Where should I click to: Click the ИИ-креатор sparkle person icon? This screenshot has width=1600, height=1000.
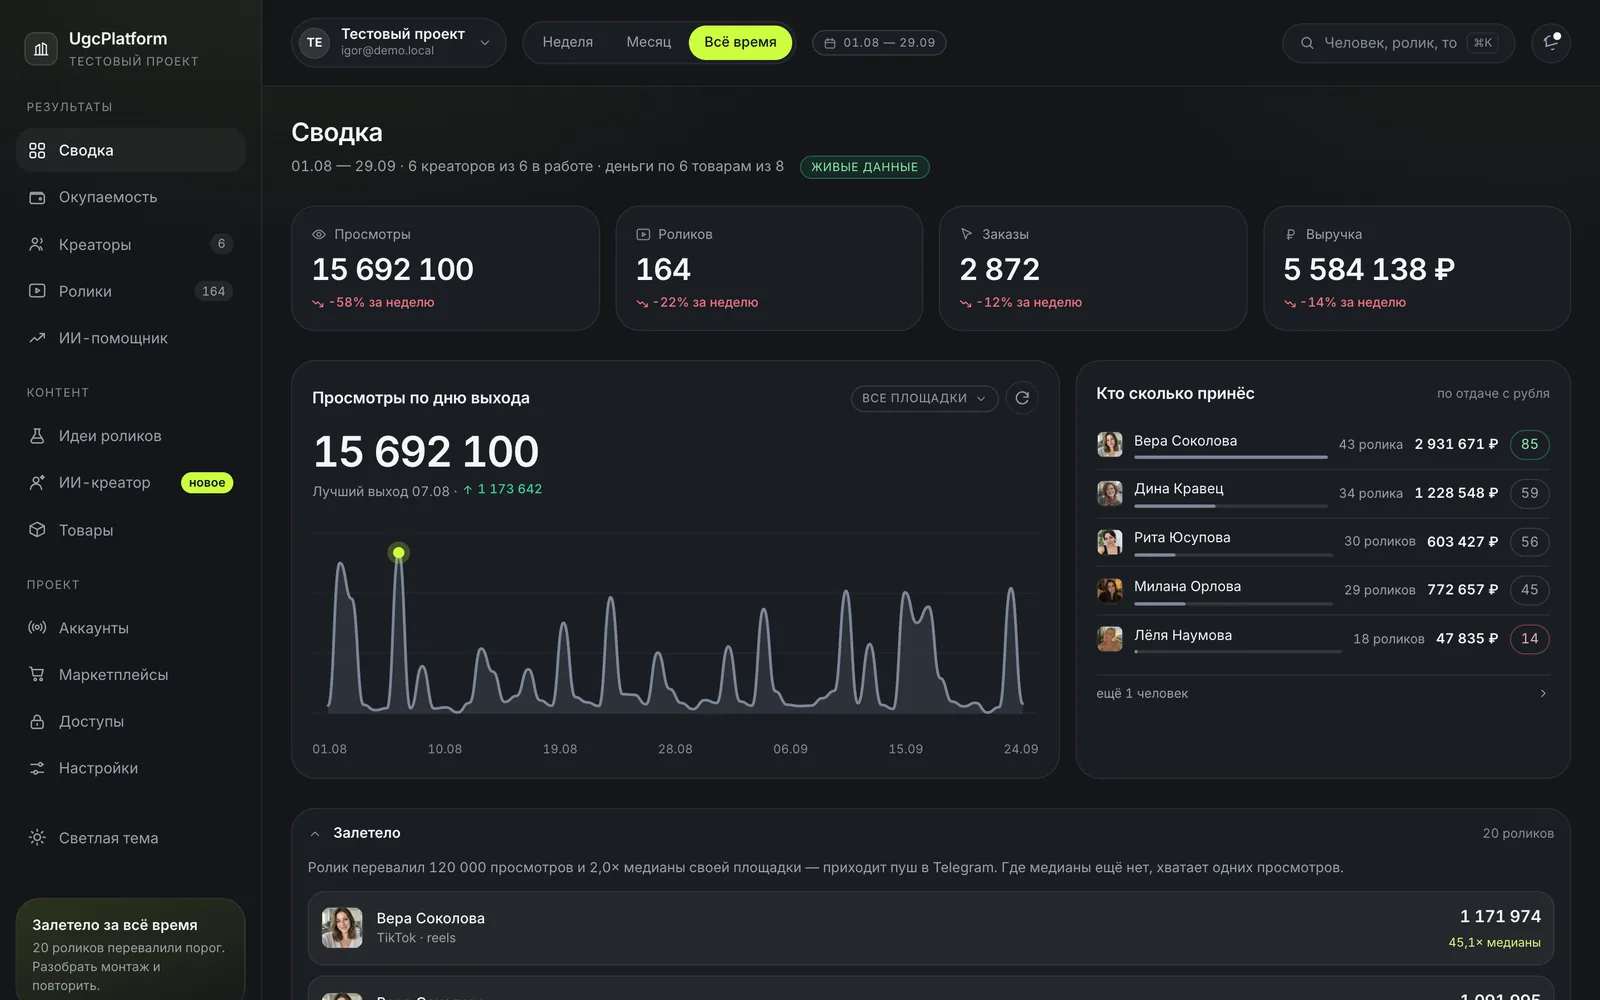[37, 483]
